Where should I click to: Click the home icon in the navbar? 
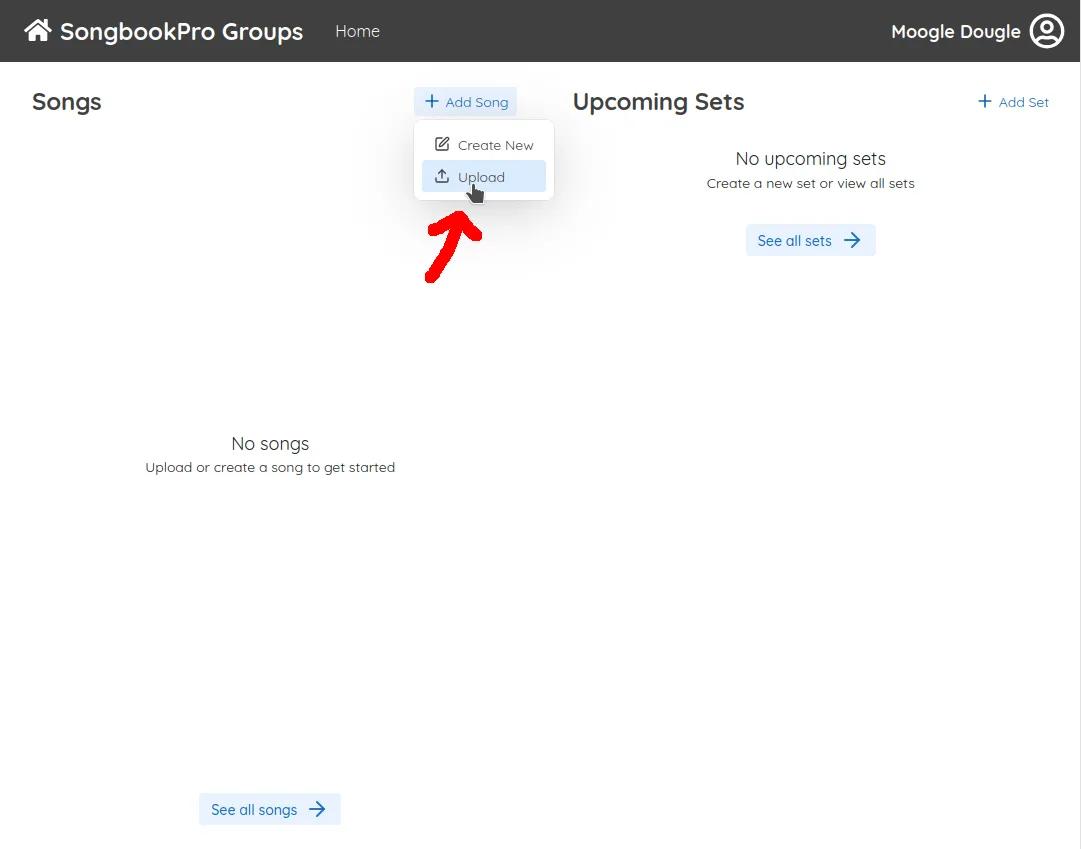37,30
